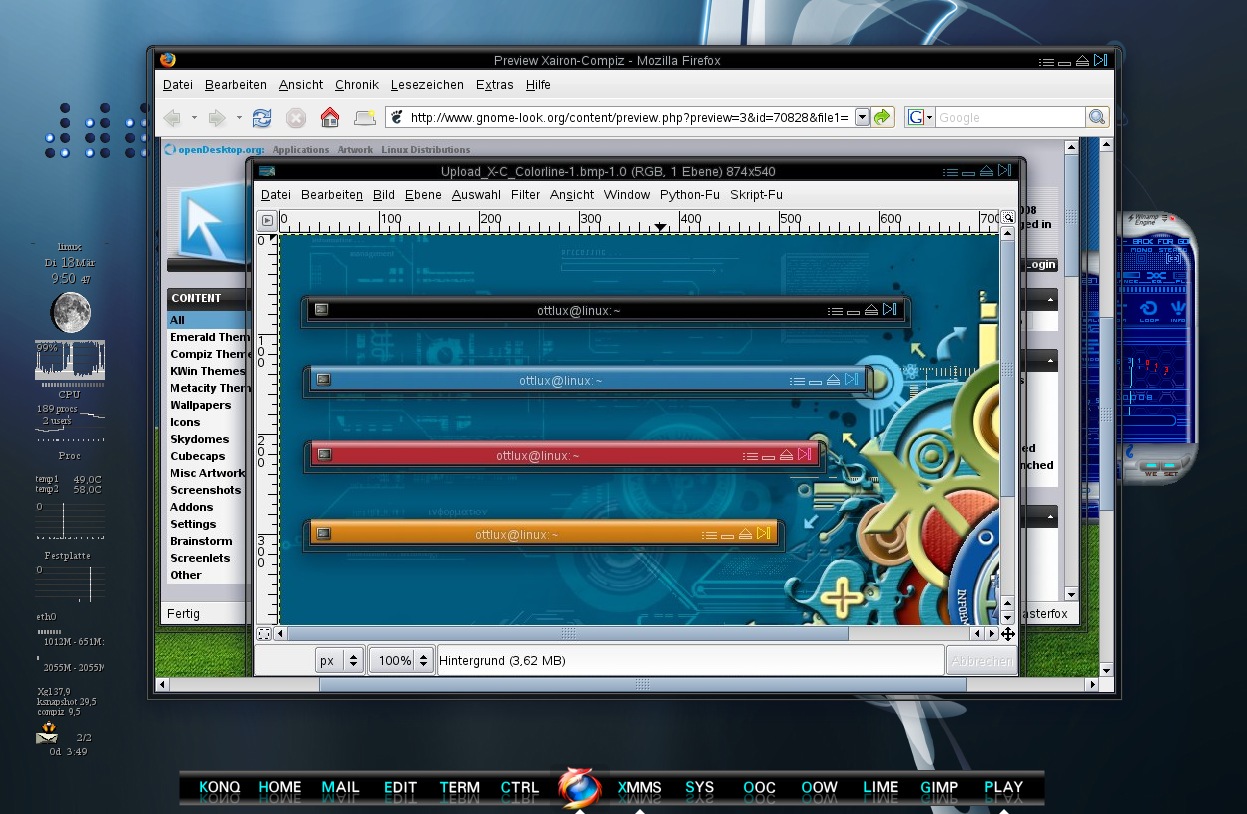The height and width of the screenshot is (814, 1247).
Task: Open the Firefox Extras menu
Action: click(495, 85)
